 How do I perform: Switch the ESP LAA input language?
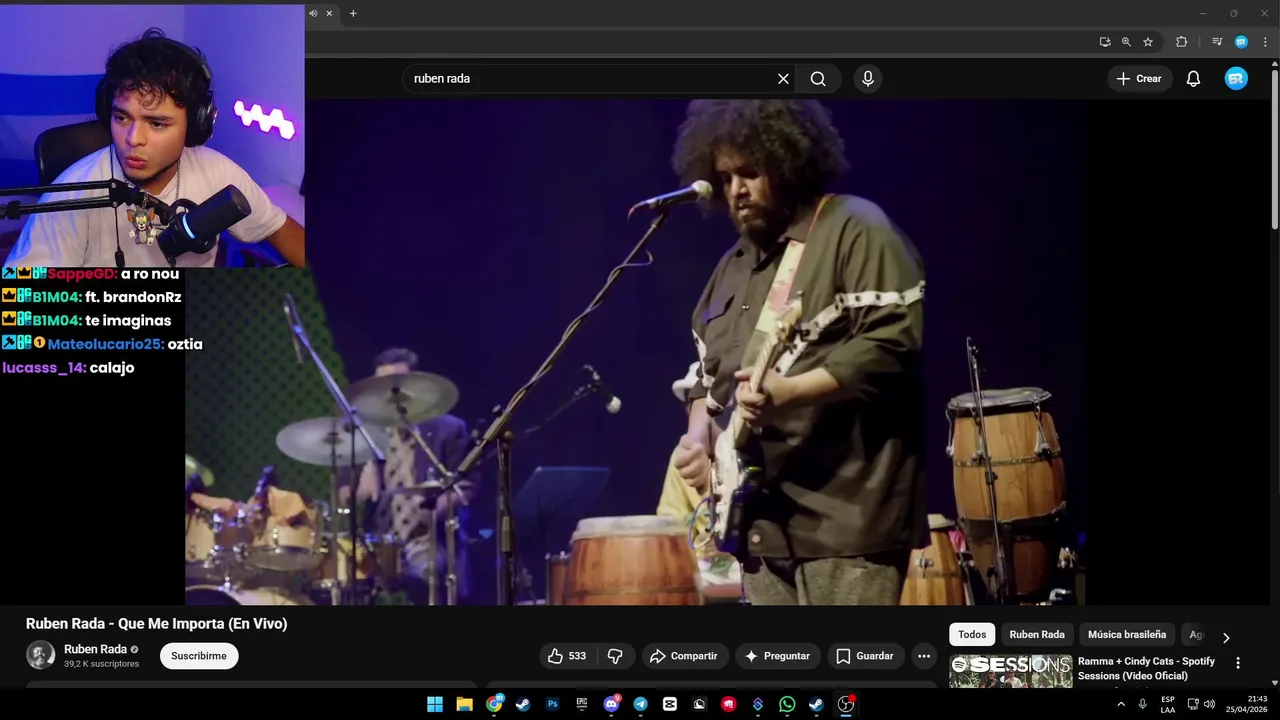pyautogui.click(x=1168, y=704)
